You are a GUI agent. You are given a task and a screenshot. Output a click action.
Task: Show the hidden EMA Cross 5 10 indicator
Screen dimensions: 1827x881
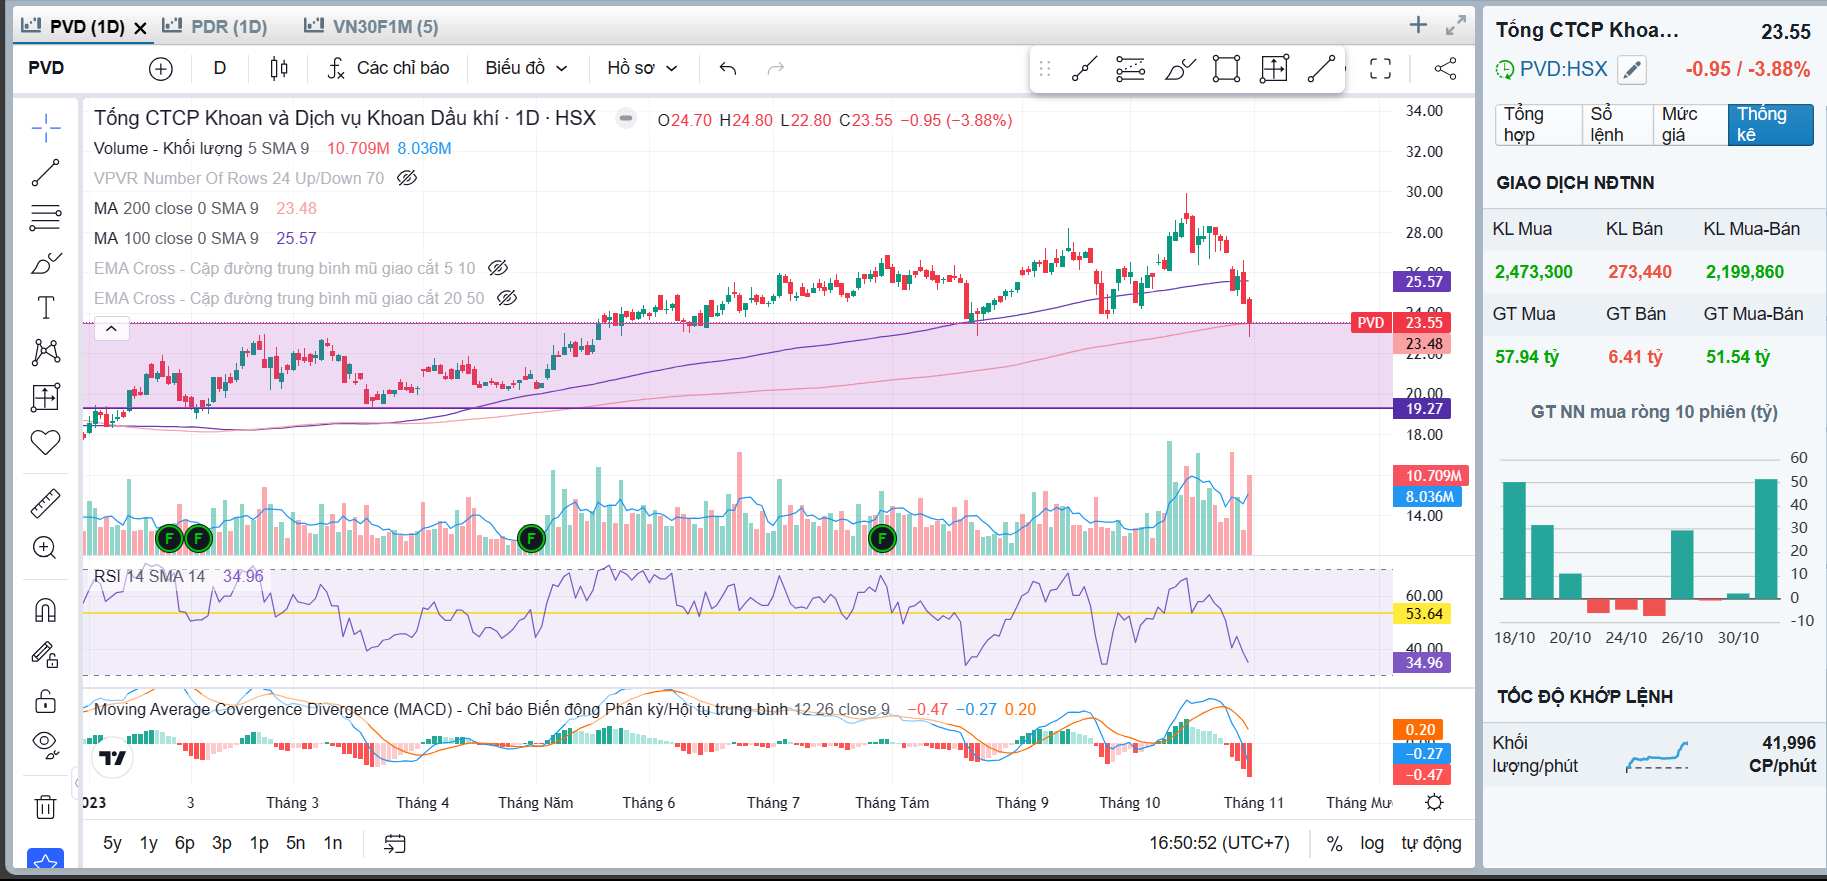click(x=498, y=268)
